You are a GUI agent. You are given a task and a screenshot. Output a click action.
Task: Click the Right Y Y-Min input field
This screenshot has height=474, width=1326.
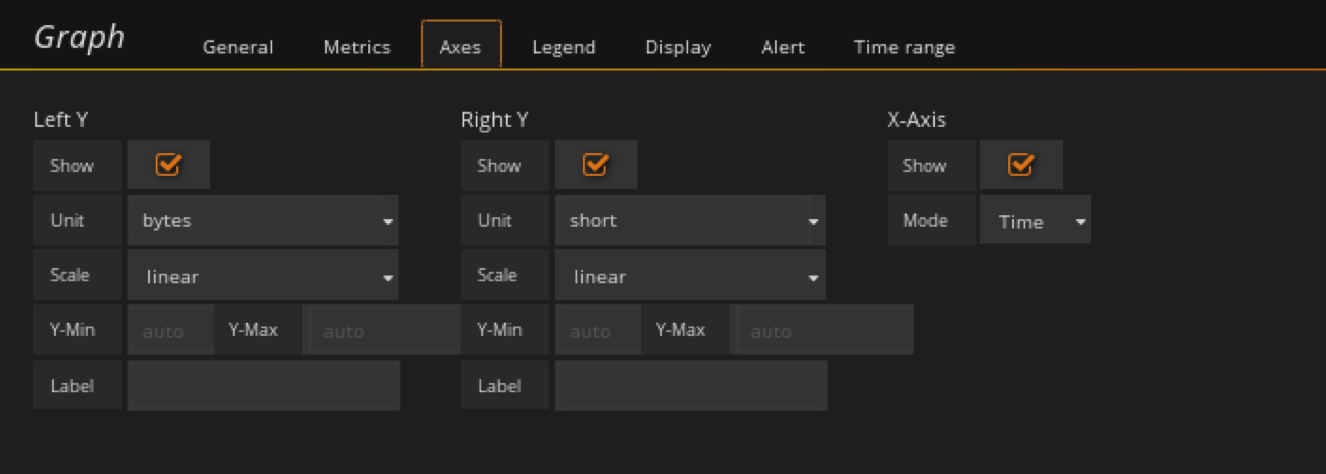point(597,331)
